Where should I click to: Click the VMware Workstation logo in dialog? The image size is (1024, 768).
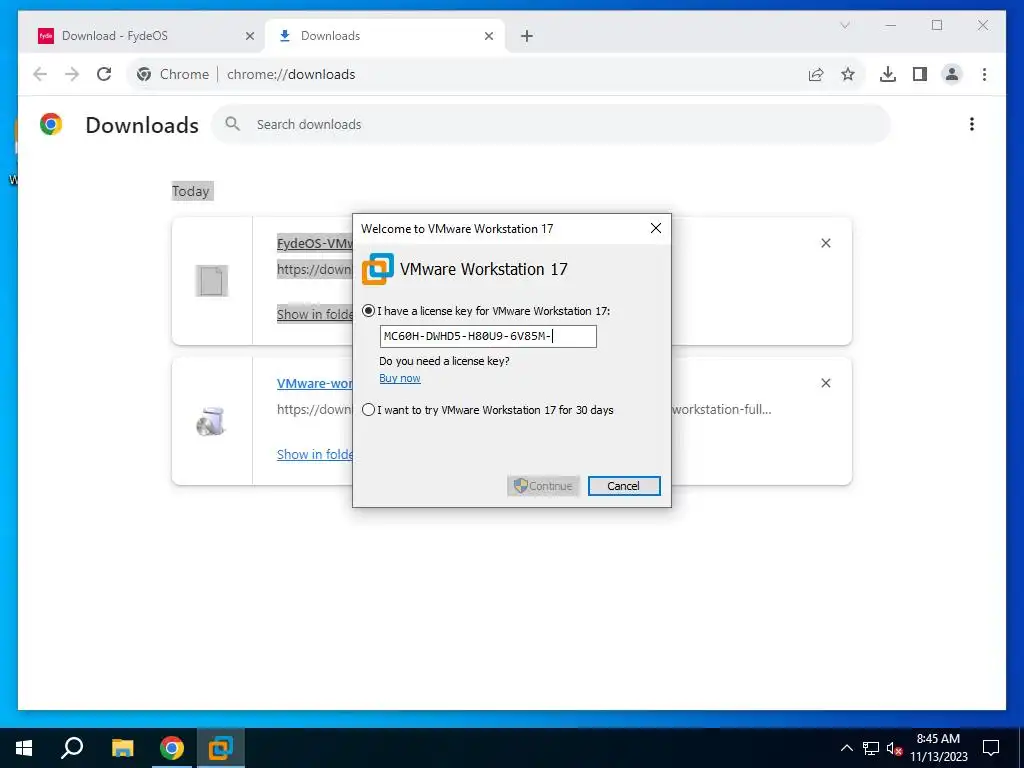(x=378, y=269)
